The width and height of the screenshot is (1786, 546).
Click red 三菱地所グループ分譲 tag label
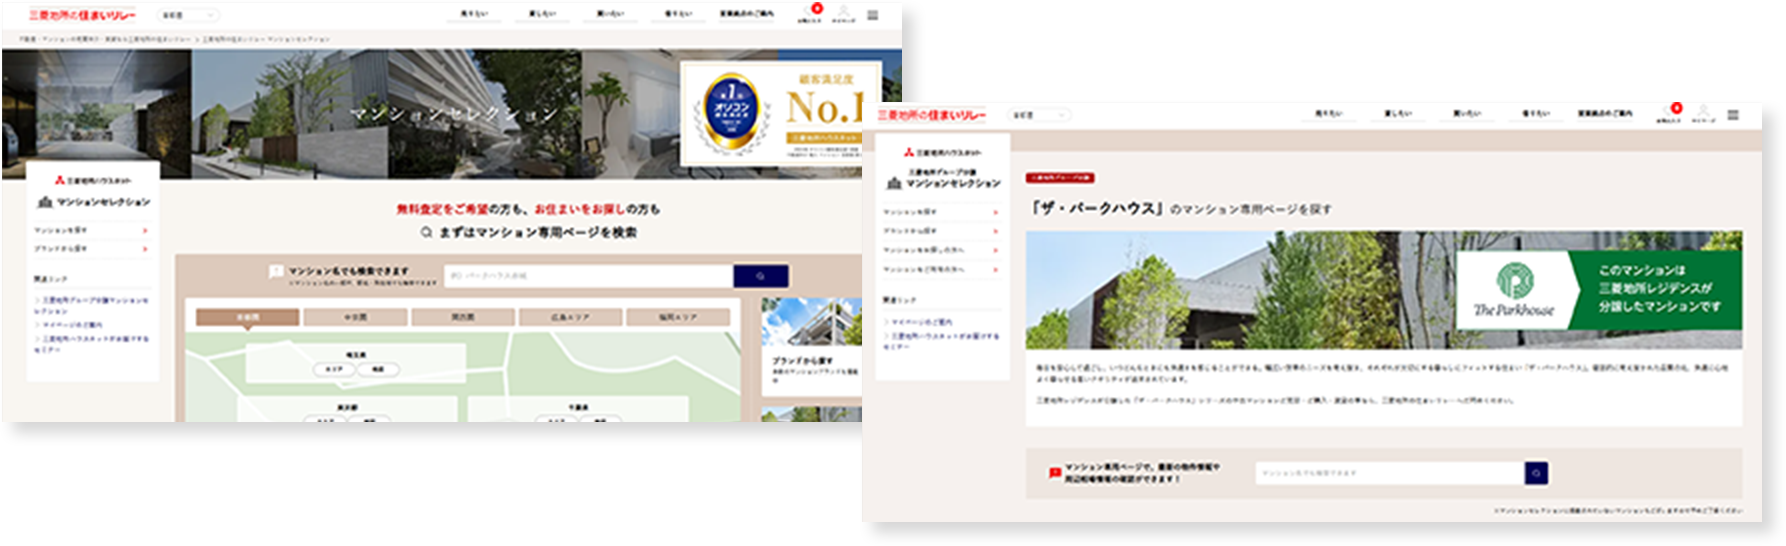coord(1060,178)
